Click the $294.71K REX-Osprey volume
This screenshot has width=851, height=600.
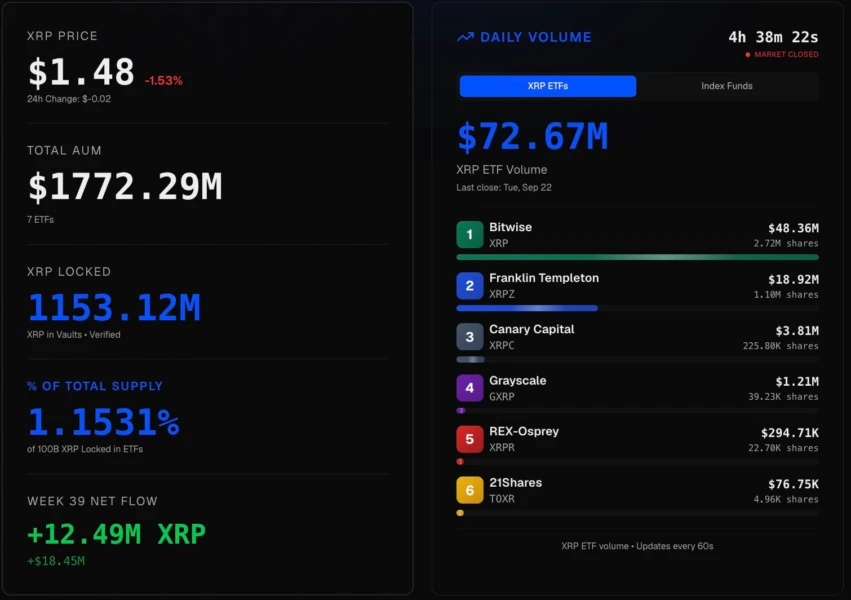coord(790,433)
